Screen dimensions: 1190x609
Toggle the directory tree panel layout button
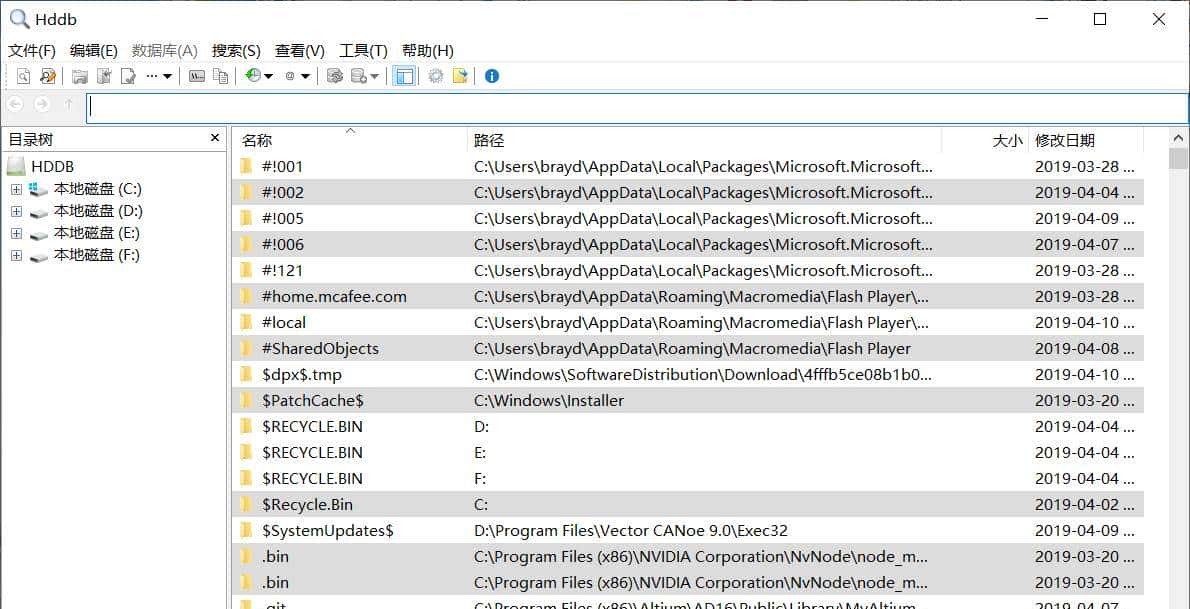coord(404,76)
